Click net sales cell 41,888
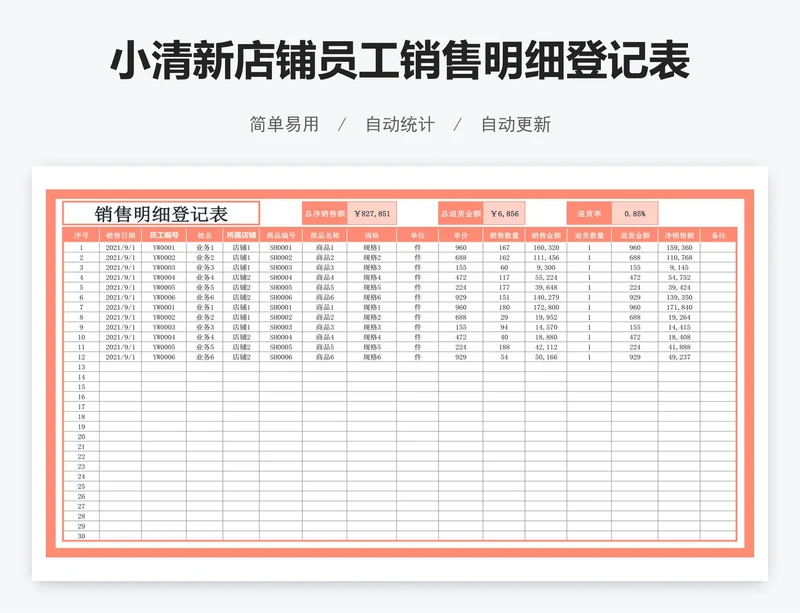 point(679,347)
